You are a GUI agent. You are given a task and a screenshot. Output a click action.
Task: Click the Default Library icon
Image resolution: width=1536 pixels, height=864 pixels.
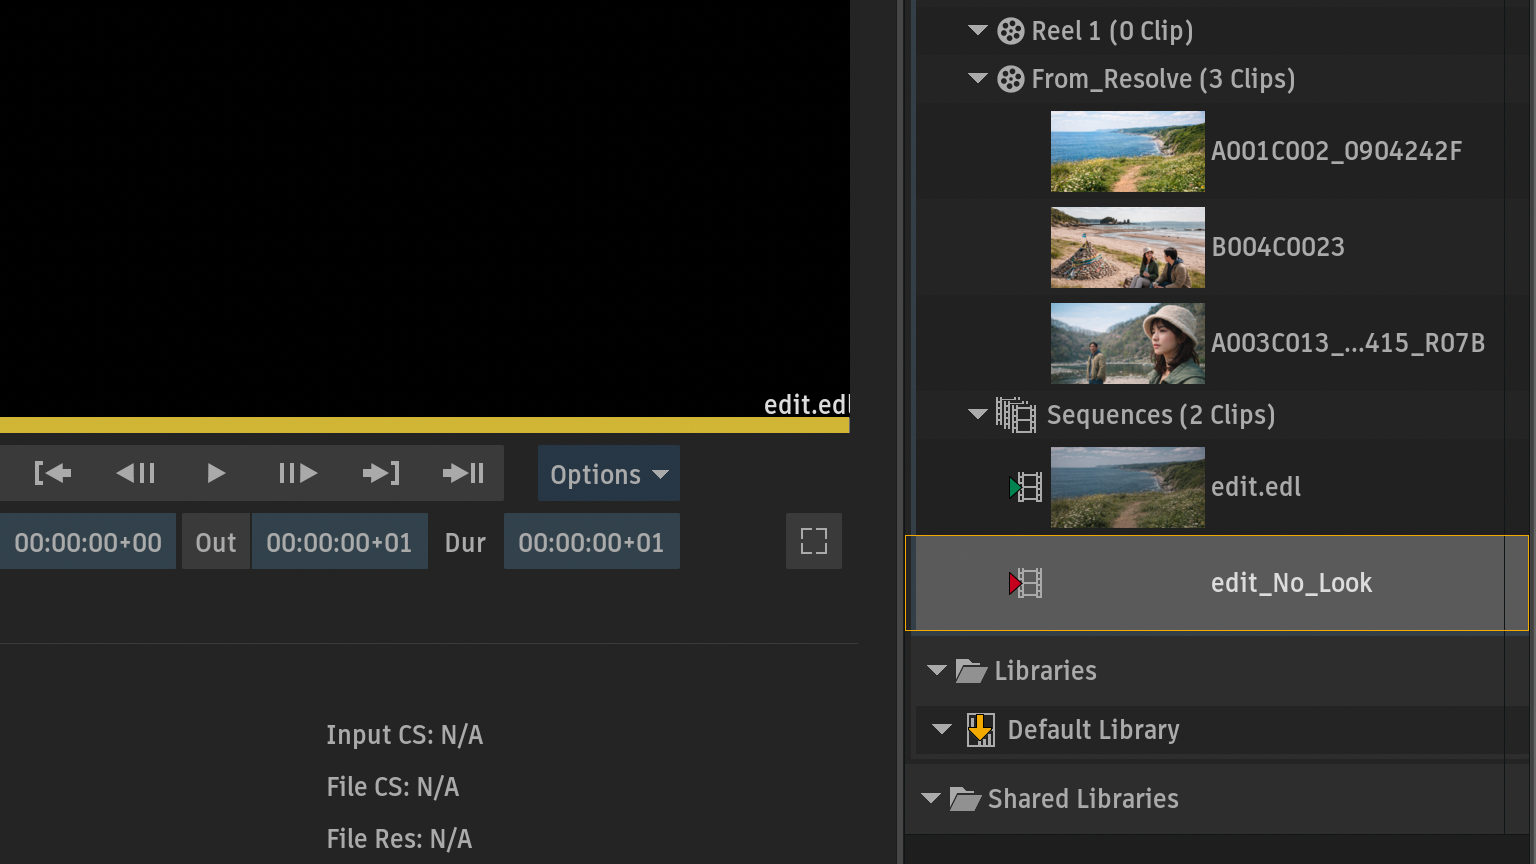click(x=980, y=730)
